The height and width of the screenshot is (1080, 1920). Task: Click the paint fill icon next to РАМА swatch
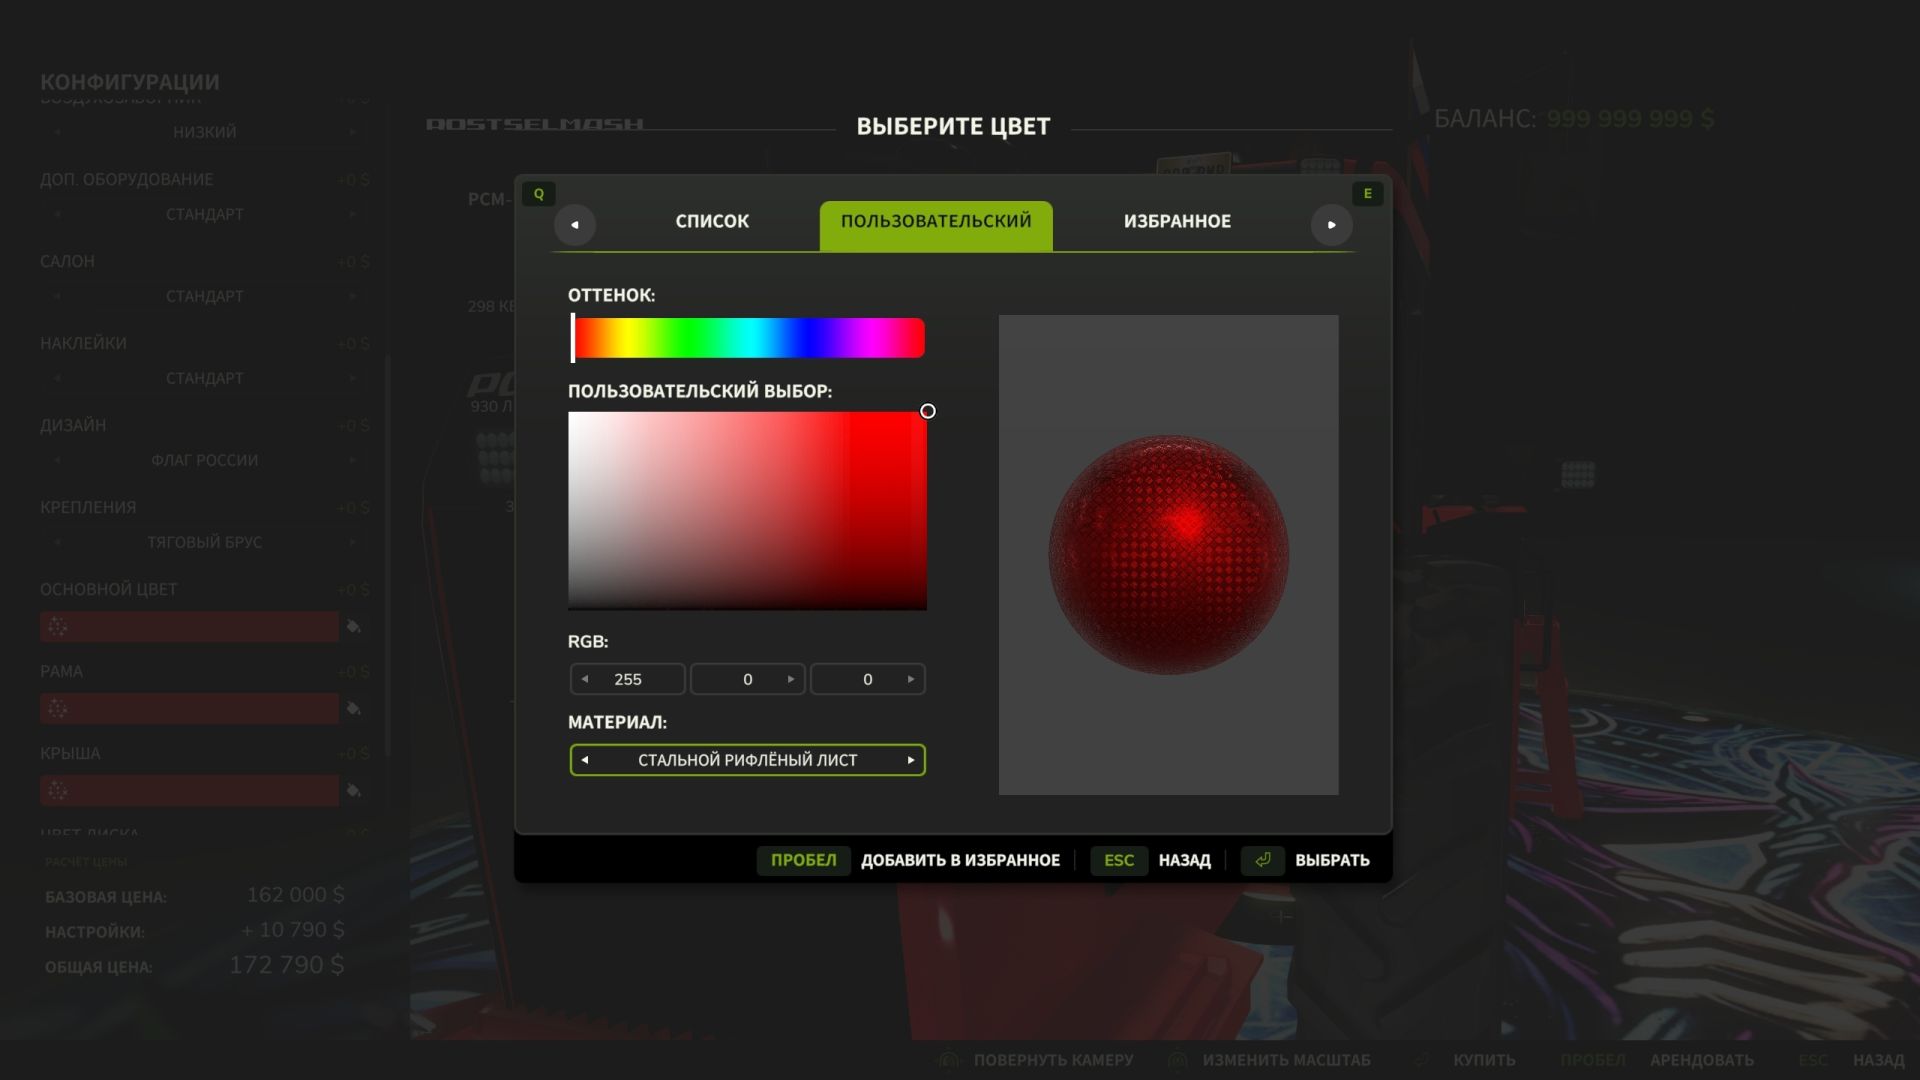355,707
